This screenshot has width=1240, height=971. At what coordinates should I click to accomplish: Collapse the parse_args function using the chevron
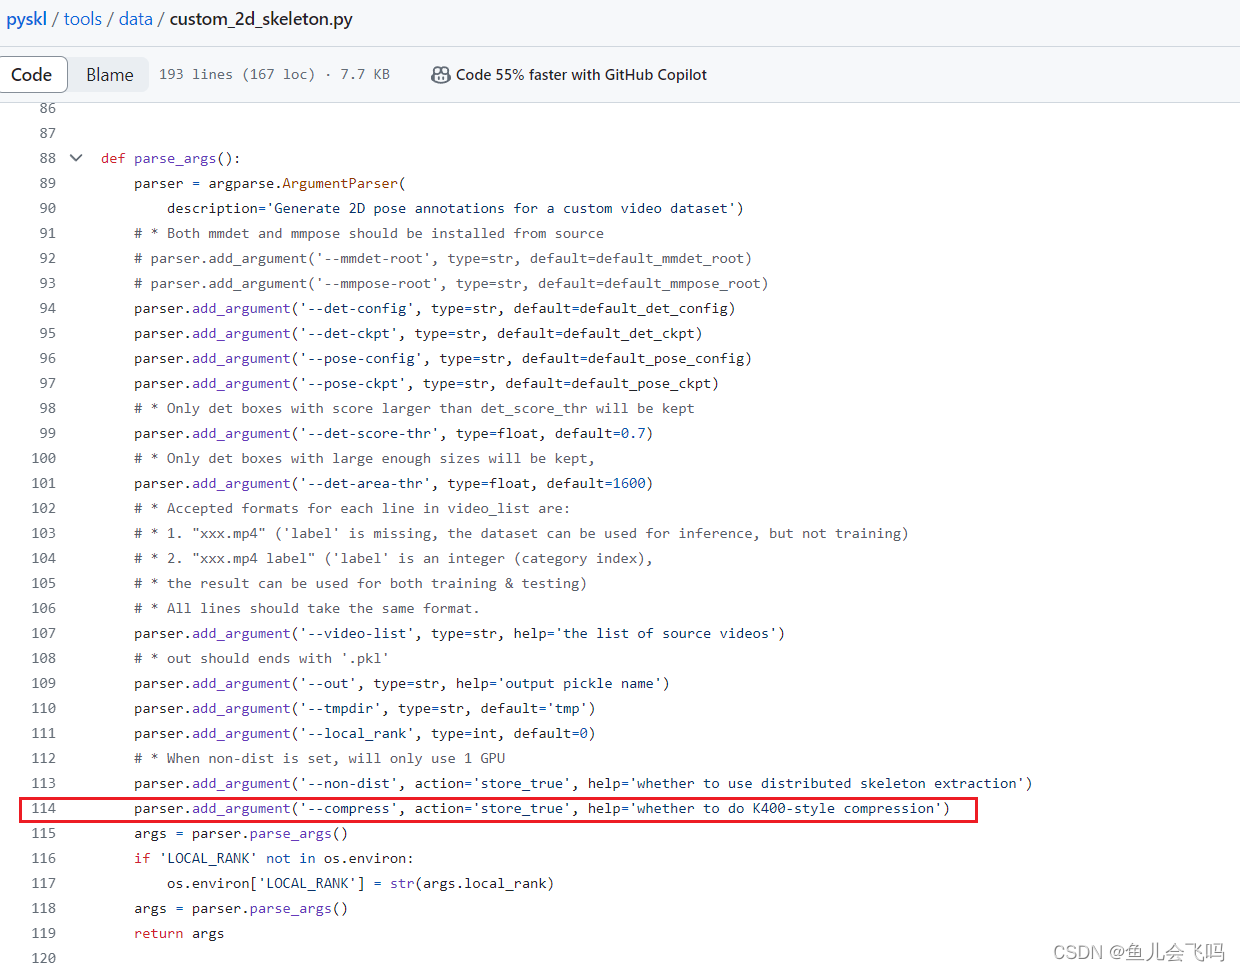click(76, 157)
